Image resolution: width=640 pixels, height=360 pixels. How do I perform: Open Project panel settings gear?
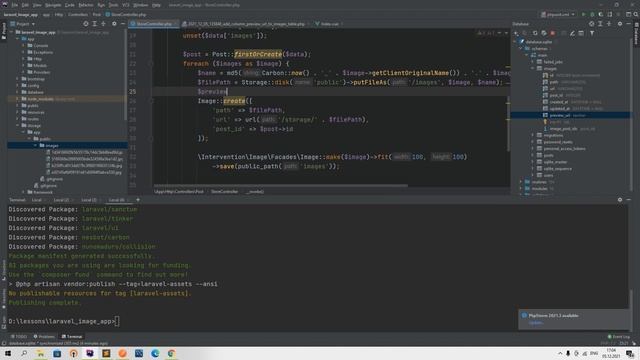[114, 24]
